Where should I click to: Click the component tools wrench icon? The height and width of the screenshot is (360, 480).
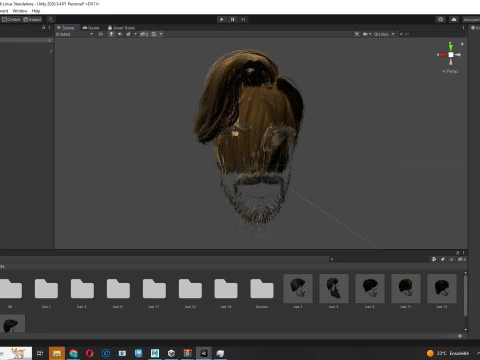[x=357, y=34]
